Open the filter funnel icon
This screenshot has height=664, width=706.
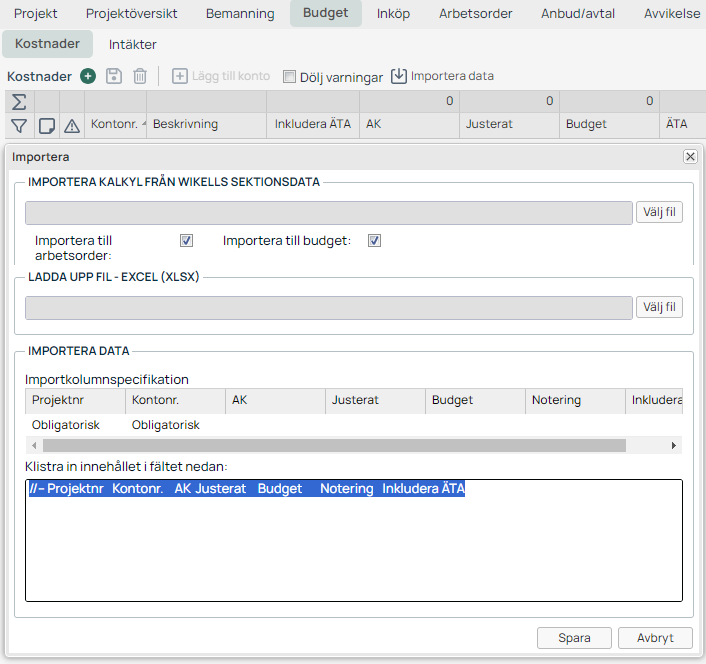pyautogui.click(x=19, y=126)
